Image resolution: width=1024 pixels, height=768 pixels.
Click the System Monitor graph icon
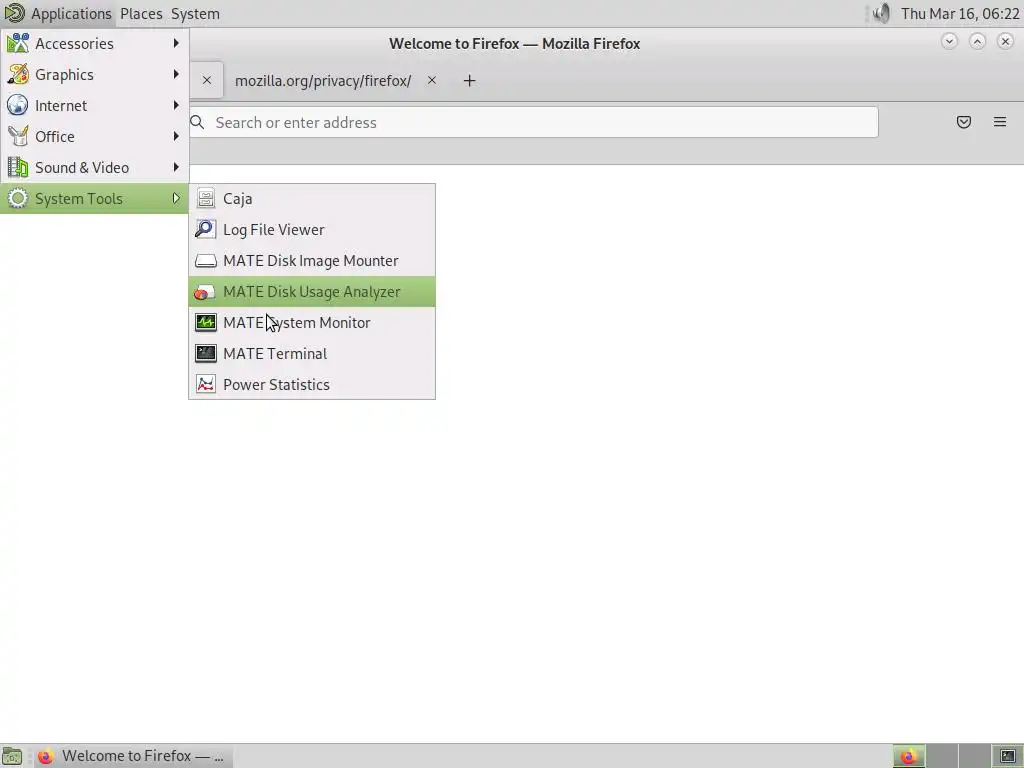206,323
